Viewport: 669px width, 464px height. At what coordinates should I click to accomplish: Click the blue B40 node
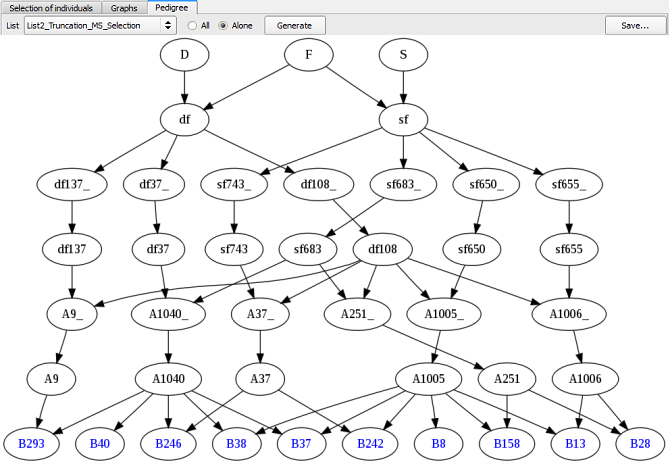(x=100, y=442)
